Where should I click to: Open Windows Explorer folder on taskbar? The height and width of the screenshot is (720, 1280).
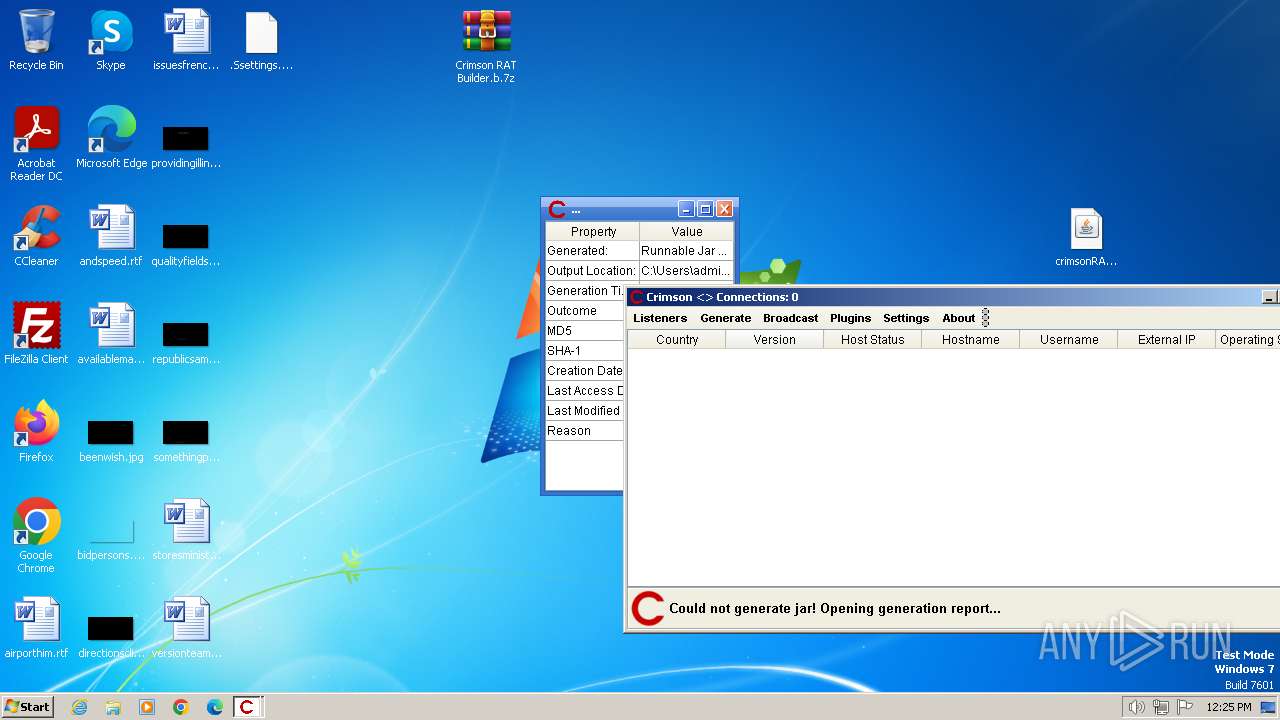coord(113,707)
